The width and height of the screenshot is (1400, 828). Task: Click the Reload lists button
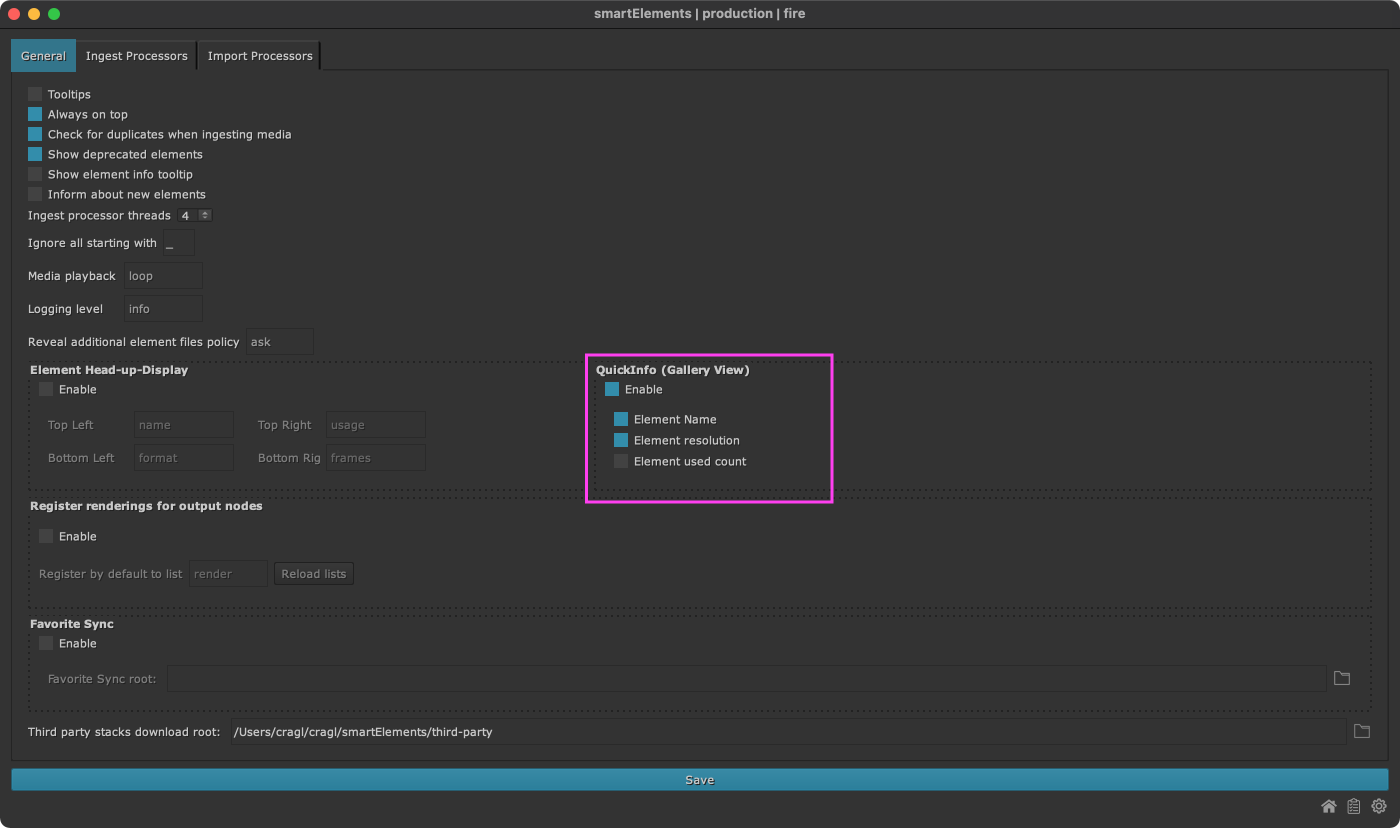click(313, 574)
